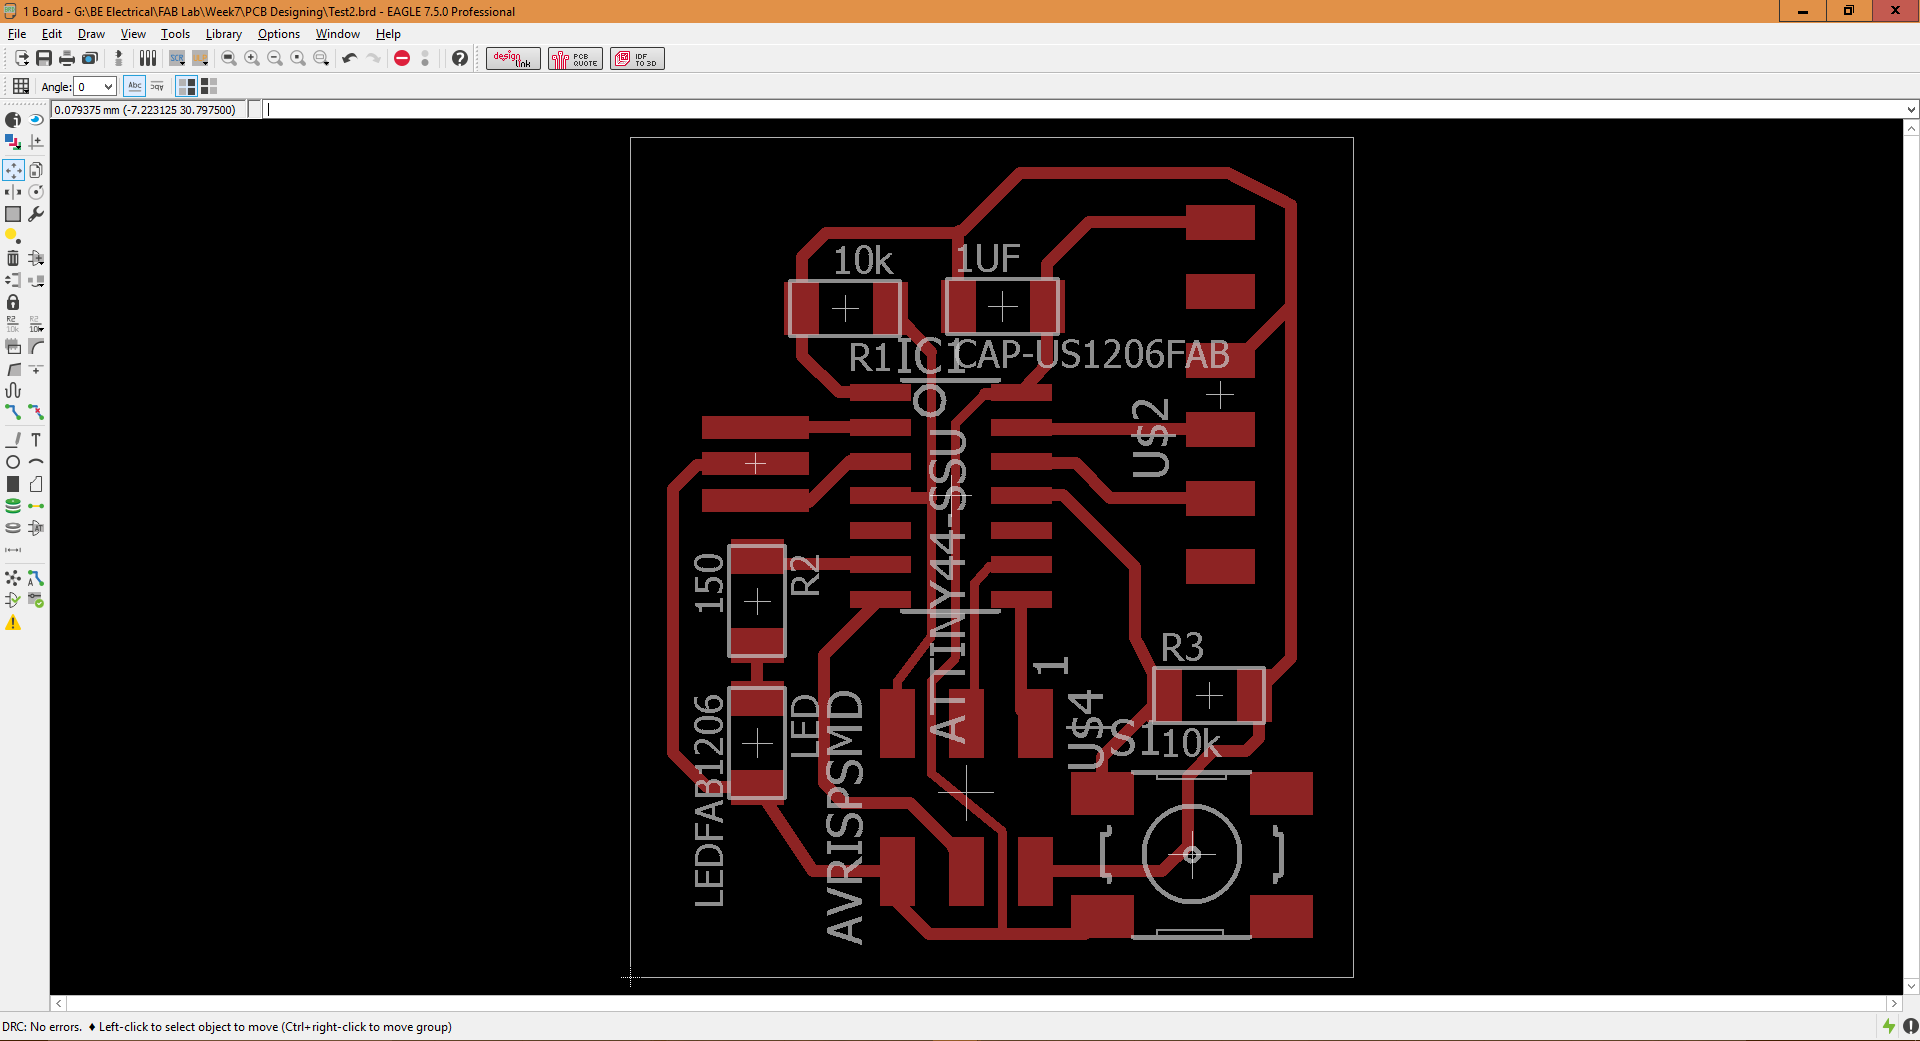Select the Group tool
Screen dimensions: 1920x1041
click(13, 214)
